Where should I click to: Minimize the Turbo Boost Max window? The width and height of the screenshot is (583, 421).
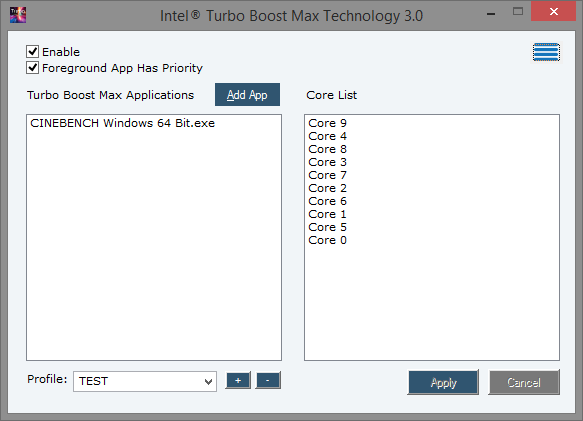pyautogui.click(x=491, y=13)
